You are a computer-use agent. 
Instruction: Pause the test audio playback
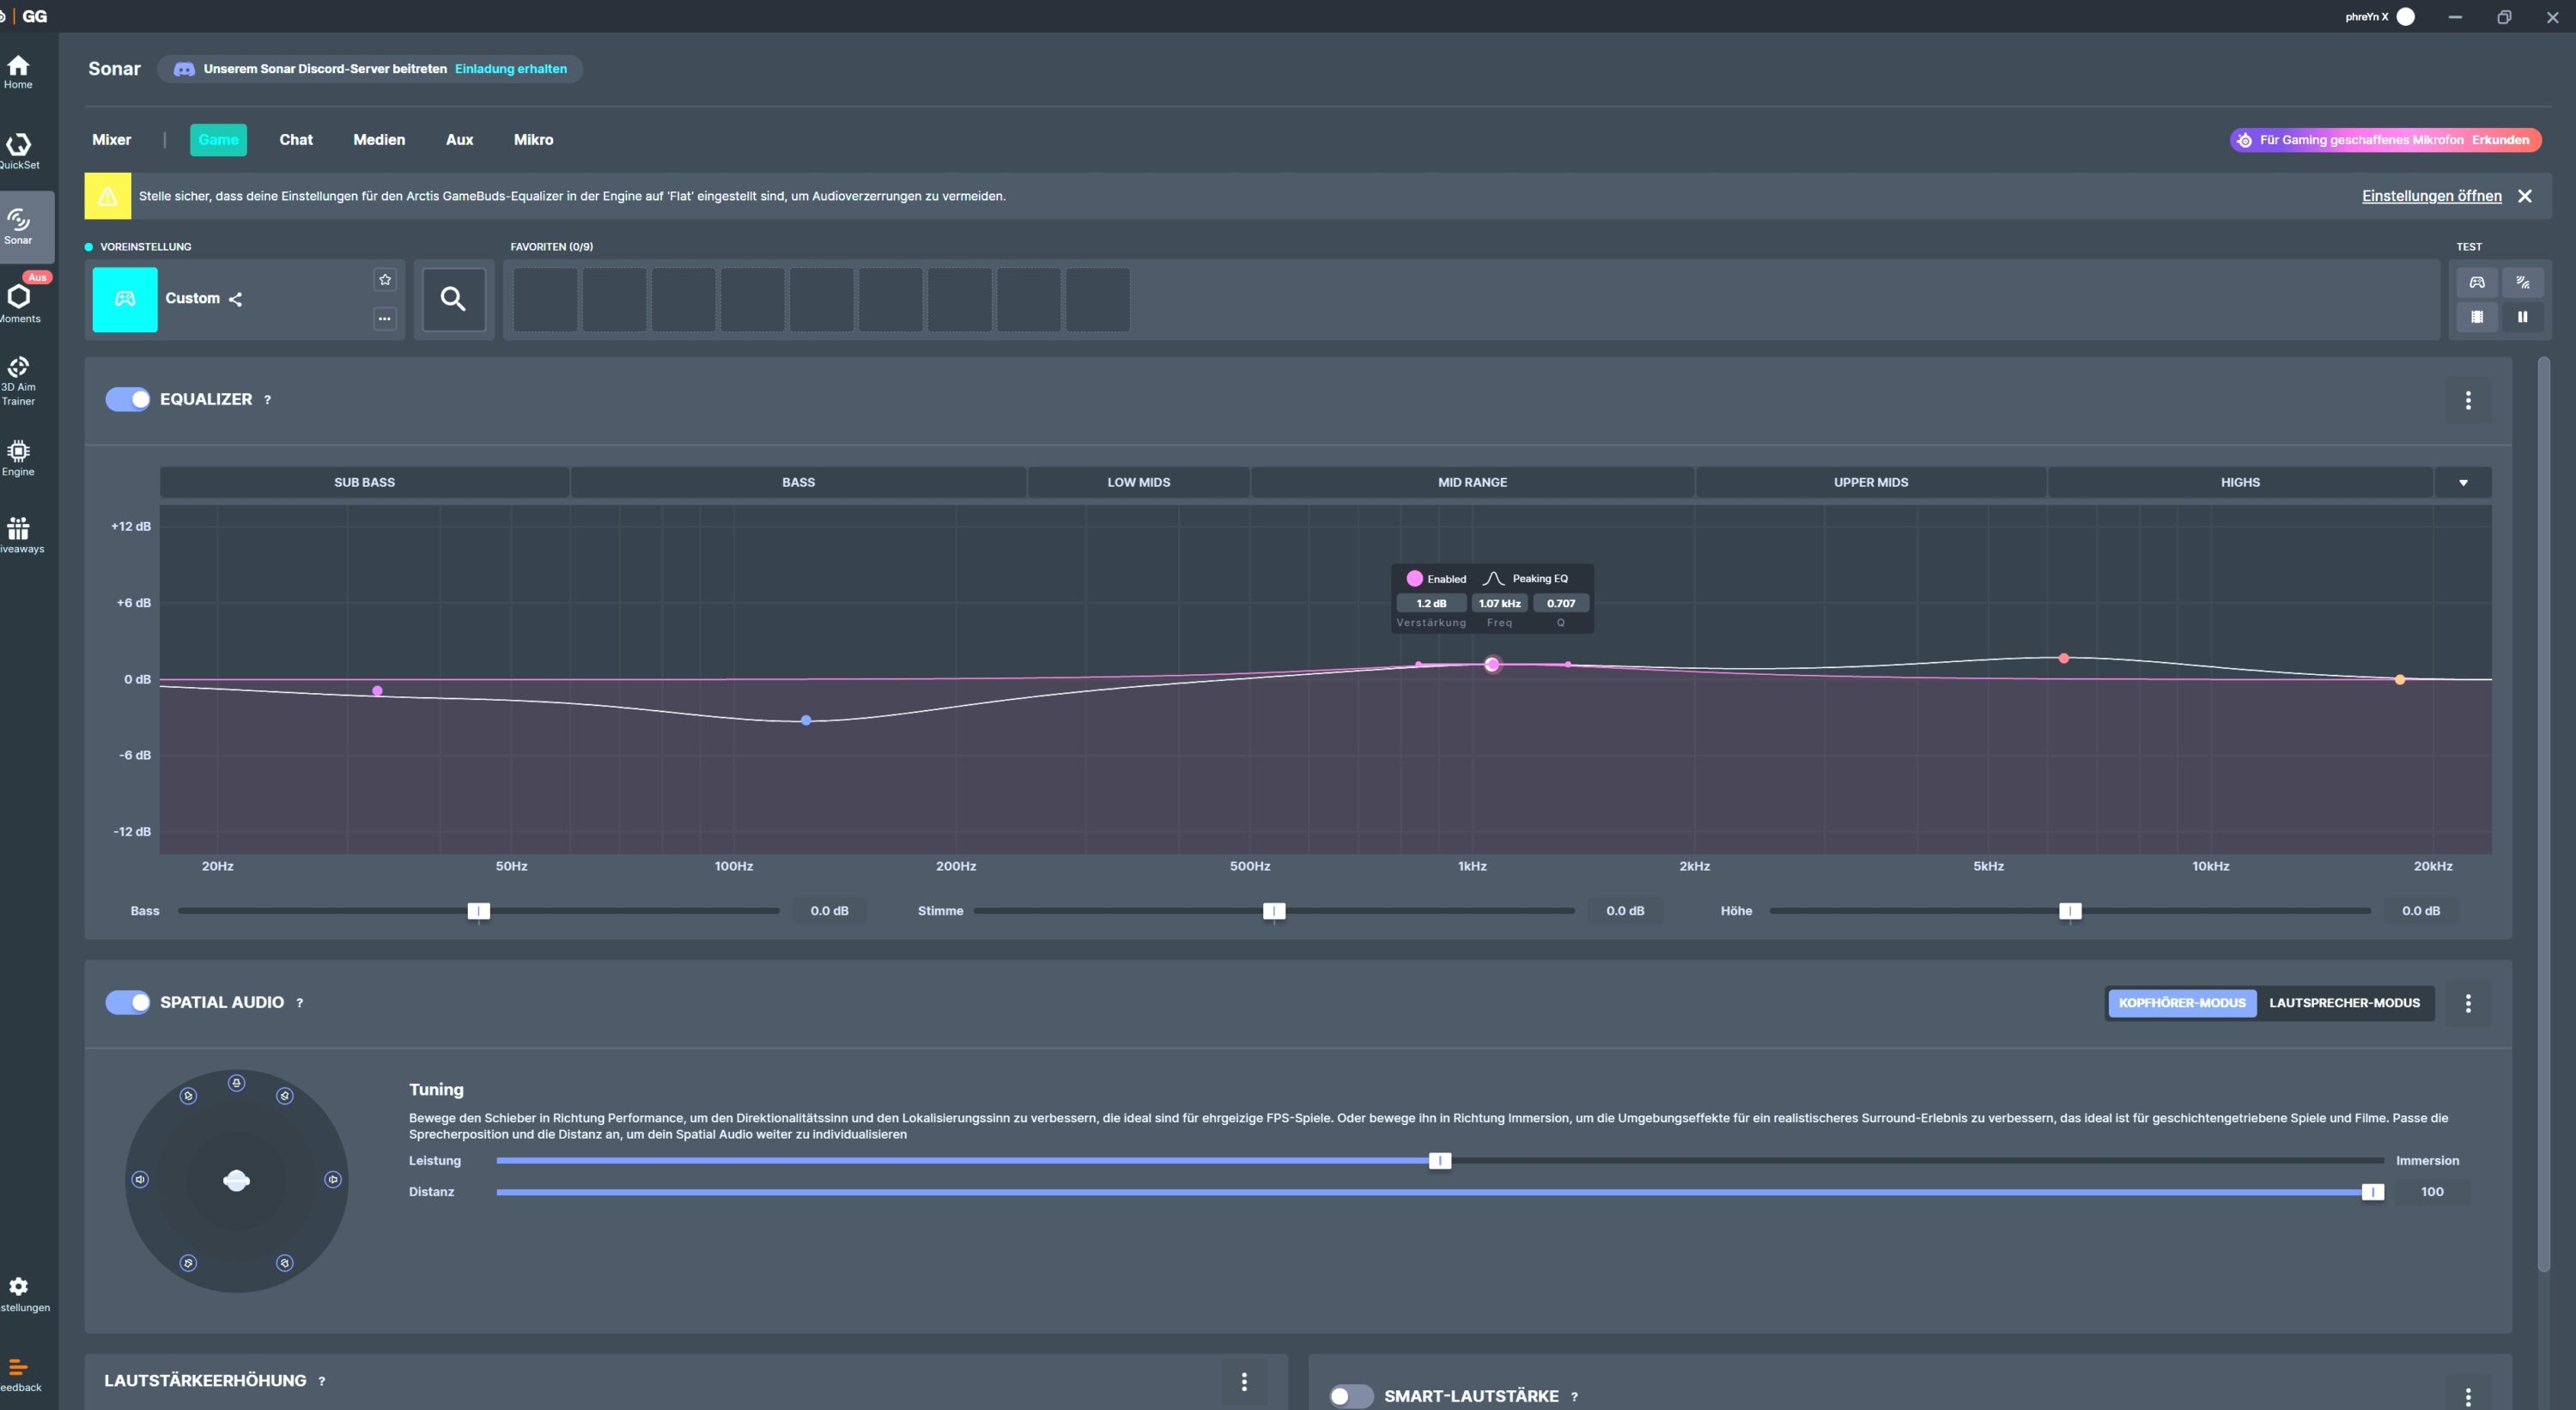[2522, 317]
